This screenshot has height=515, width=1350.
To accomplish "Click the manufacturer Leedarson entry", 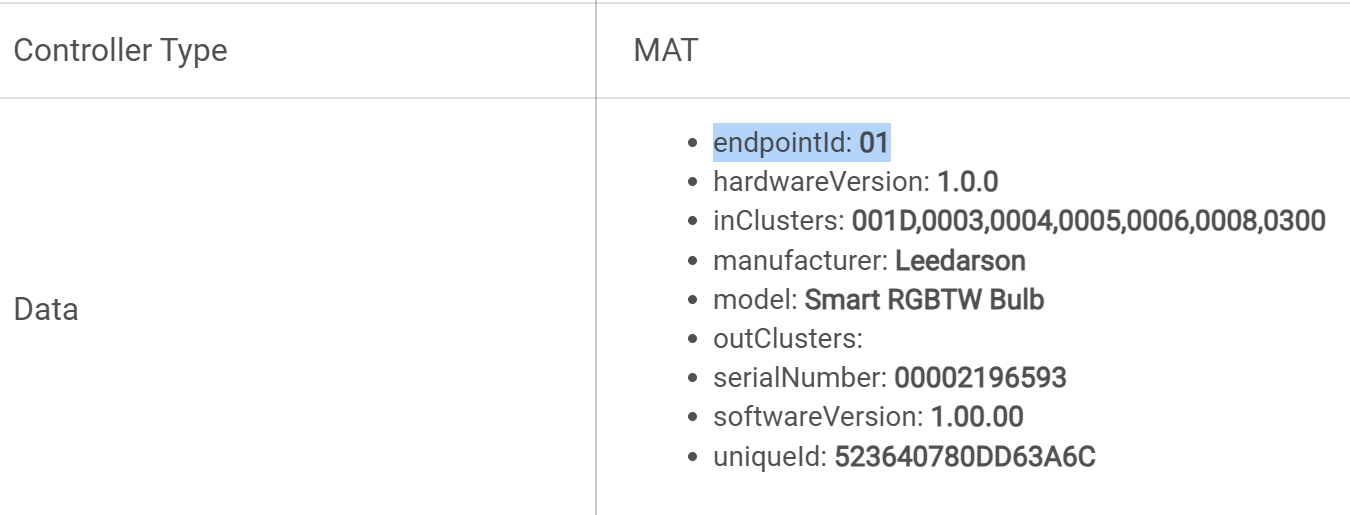I will click(869, 261).
